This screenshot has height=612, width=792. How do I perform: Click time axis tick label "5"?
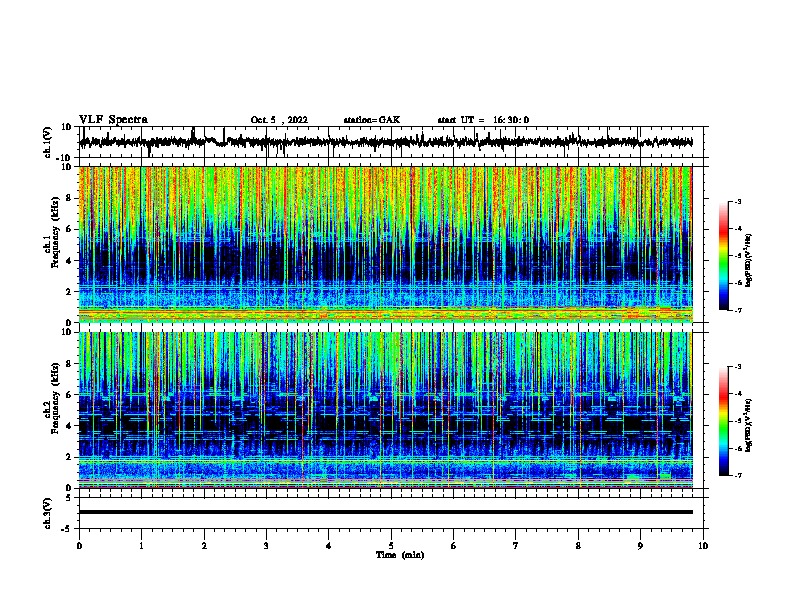click(391, 546)
